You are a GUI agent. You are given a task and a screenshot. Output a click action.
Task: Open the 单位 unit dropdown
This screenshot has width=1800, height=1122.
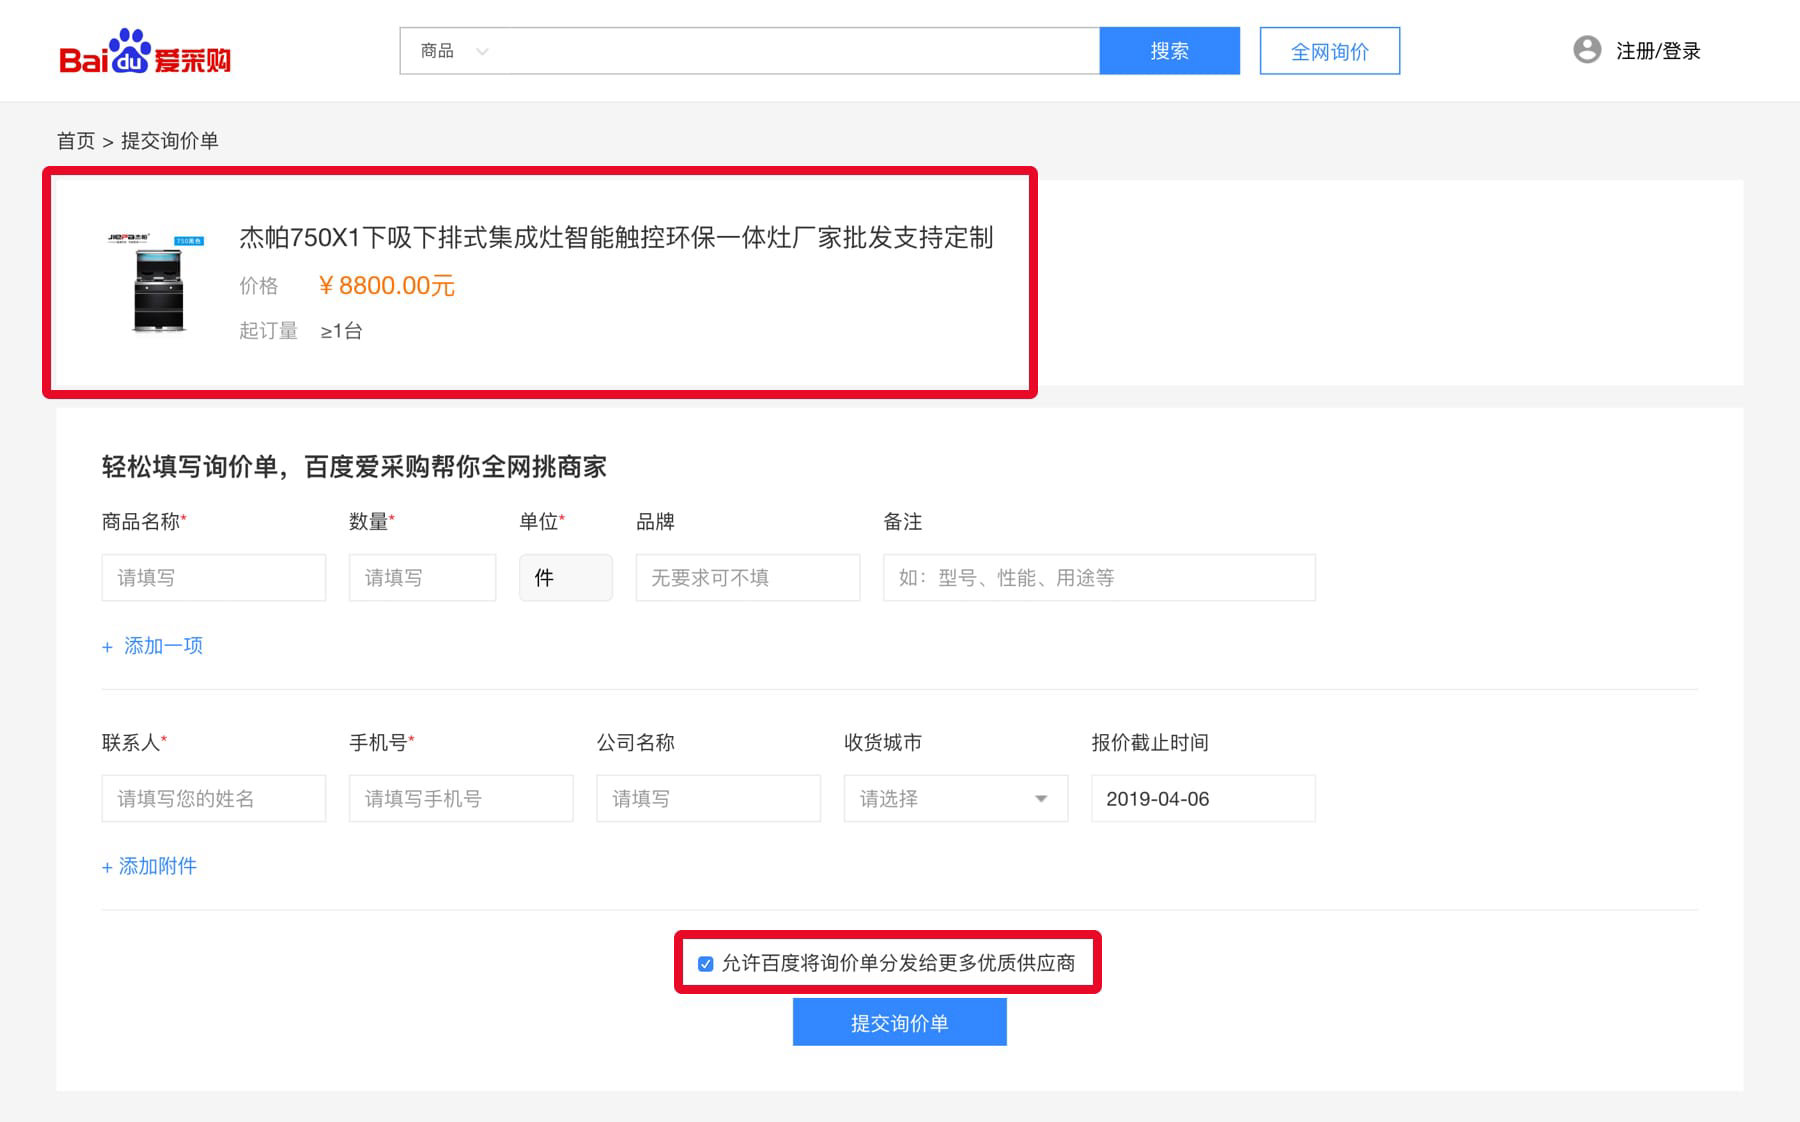(x=565, y=578)
